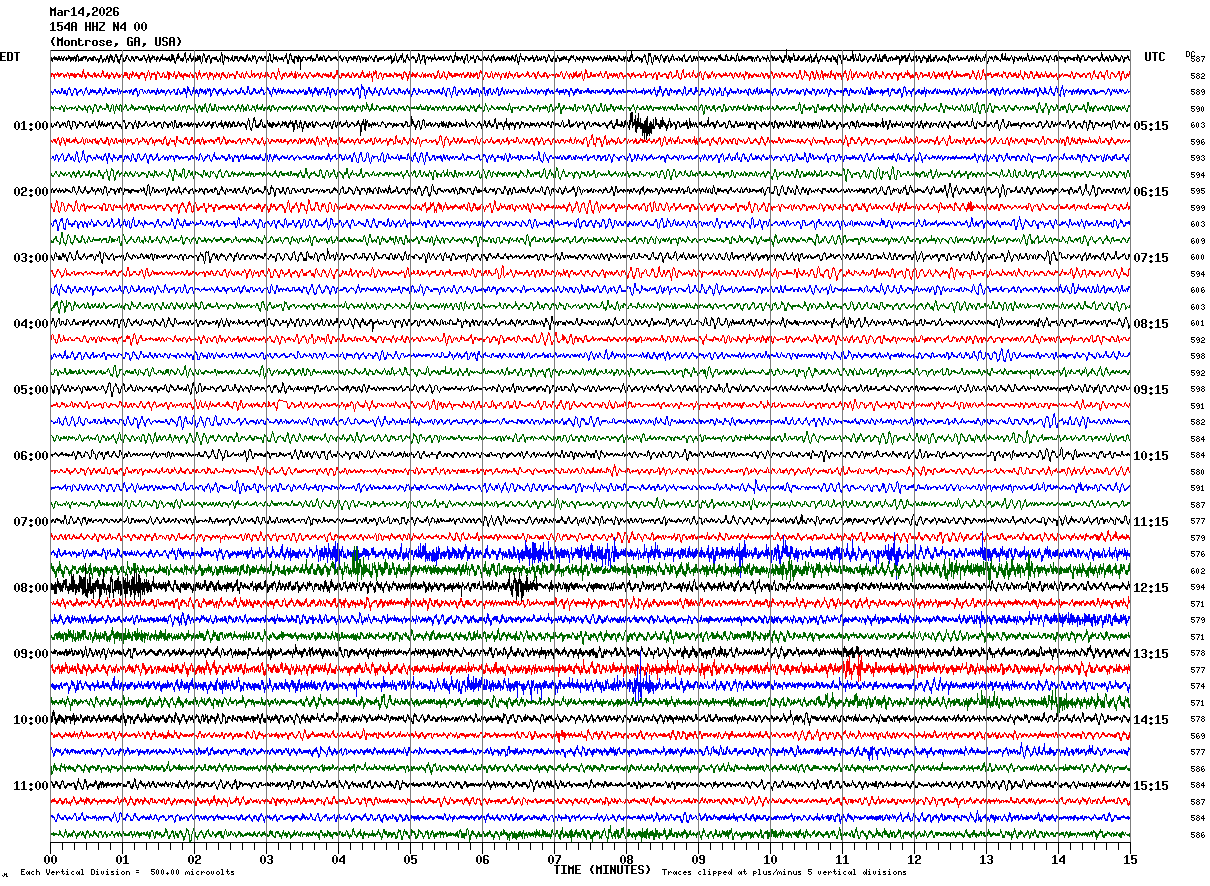Click the '00' minute axis tick label
The width and height of the screenshot is (1210, 886).
pyautogui.click(x=50, y=859)
